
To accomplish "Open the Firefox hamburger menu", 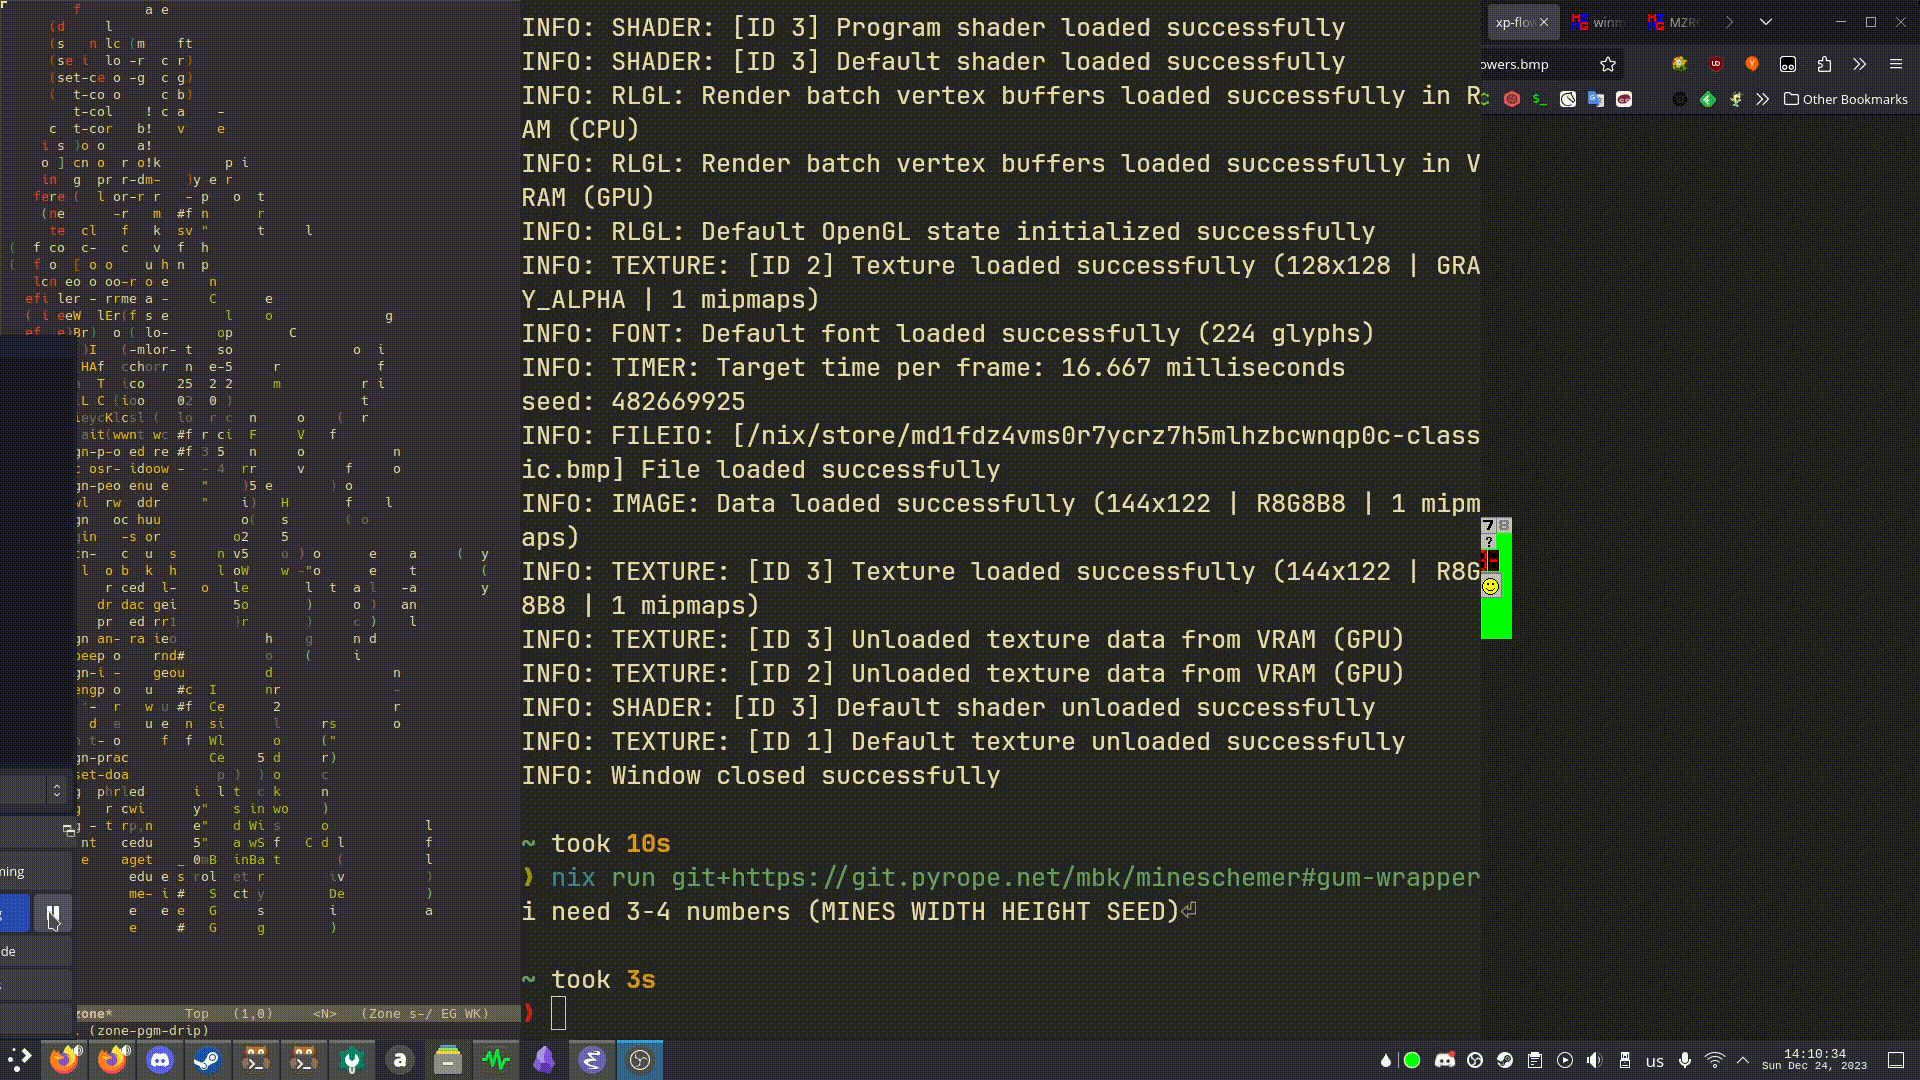I will coord(1895,64).
